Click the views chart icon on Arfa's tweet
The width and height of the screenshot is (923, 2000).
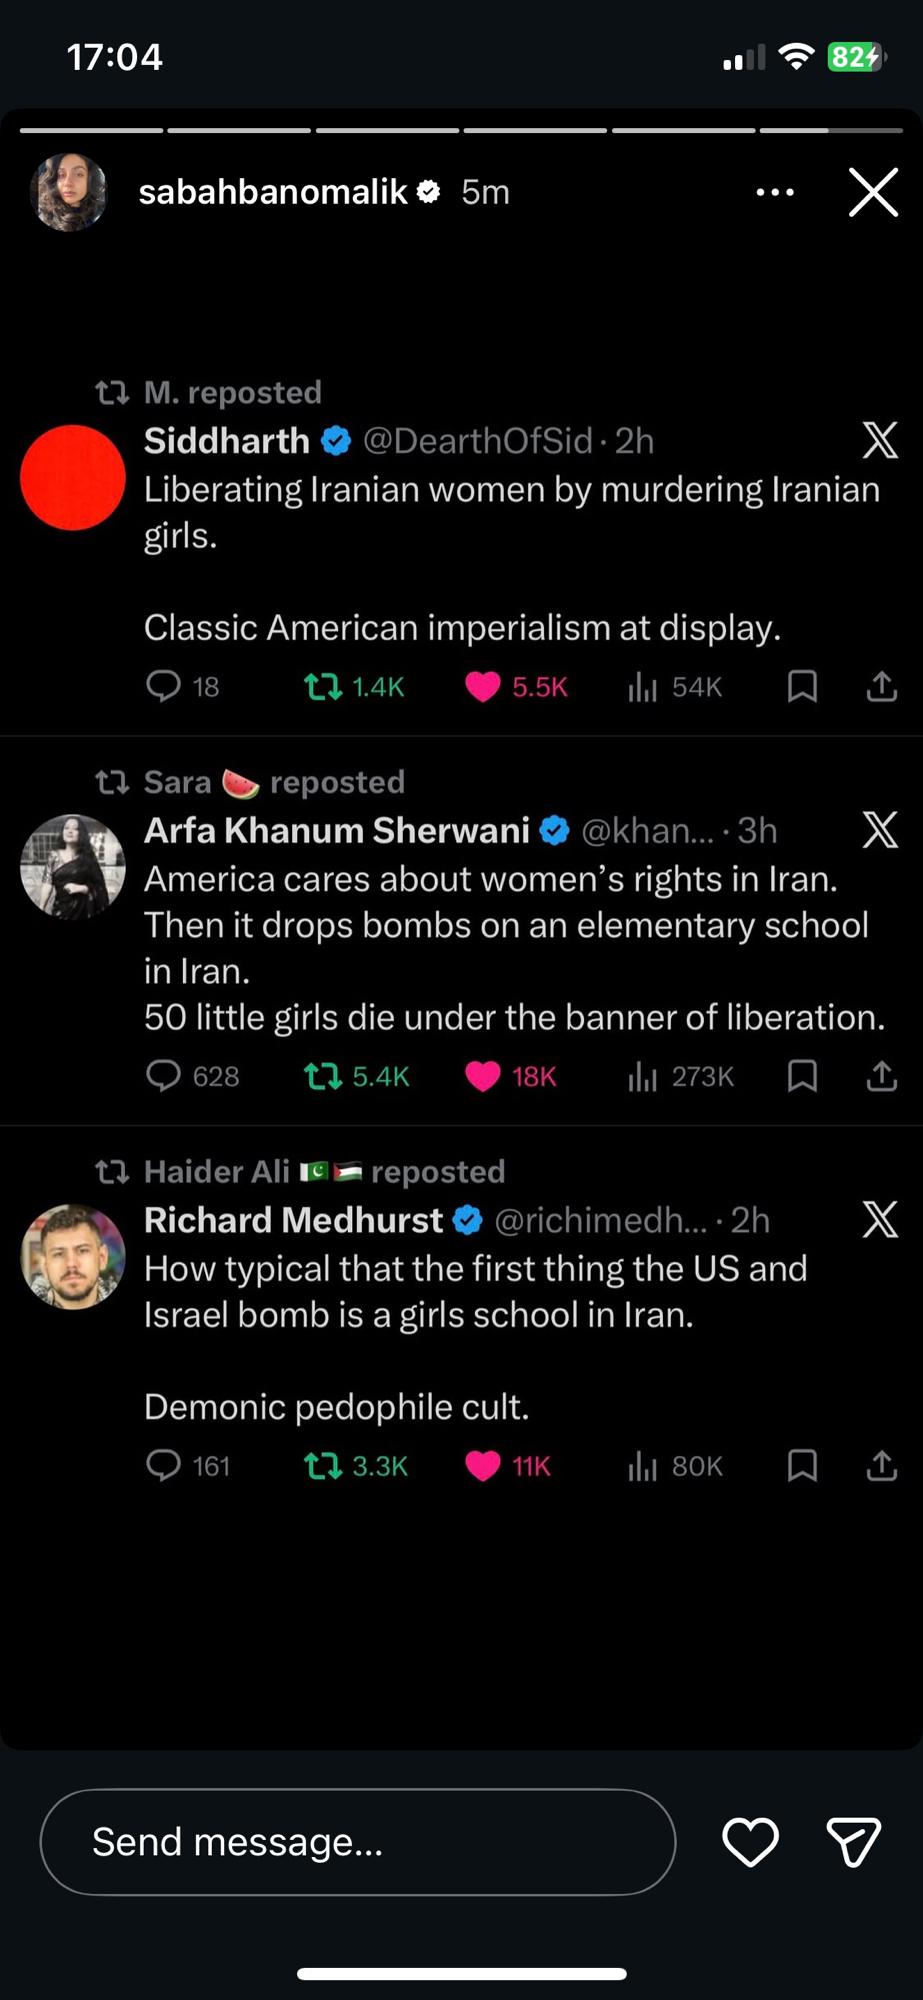click(x=642, y=1076)
